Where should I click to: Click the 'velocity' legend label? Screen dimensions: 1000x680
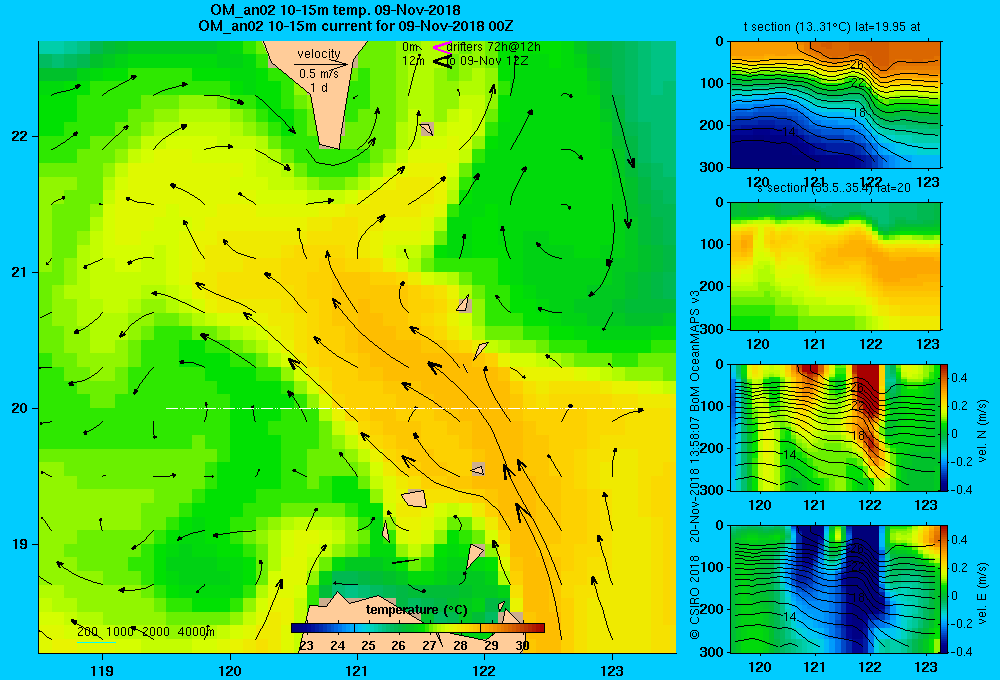pyautogui.click(x=319, y=54)
